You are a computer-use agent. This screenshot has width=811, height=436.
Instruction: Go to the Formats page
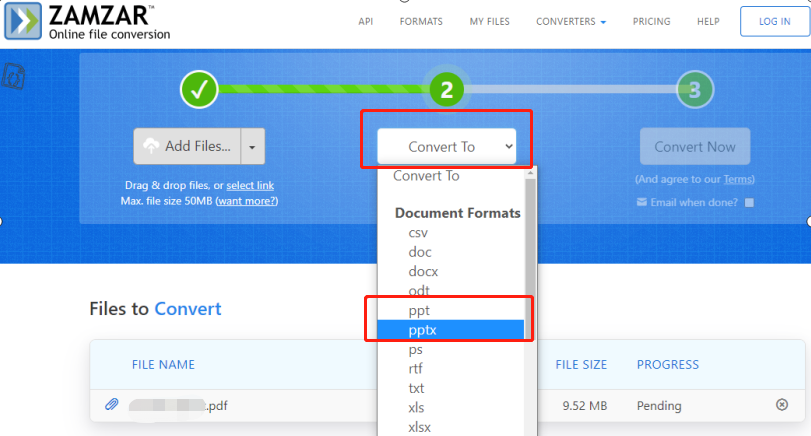pyautogui.click(x=421, y=22)
